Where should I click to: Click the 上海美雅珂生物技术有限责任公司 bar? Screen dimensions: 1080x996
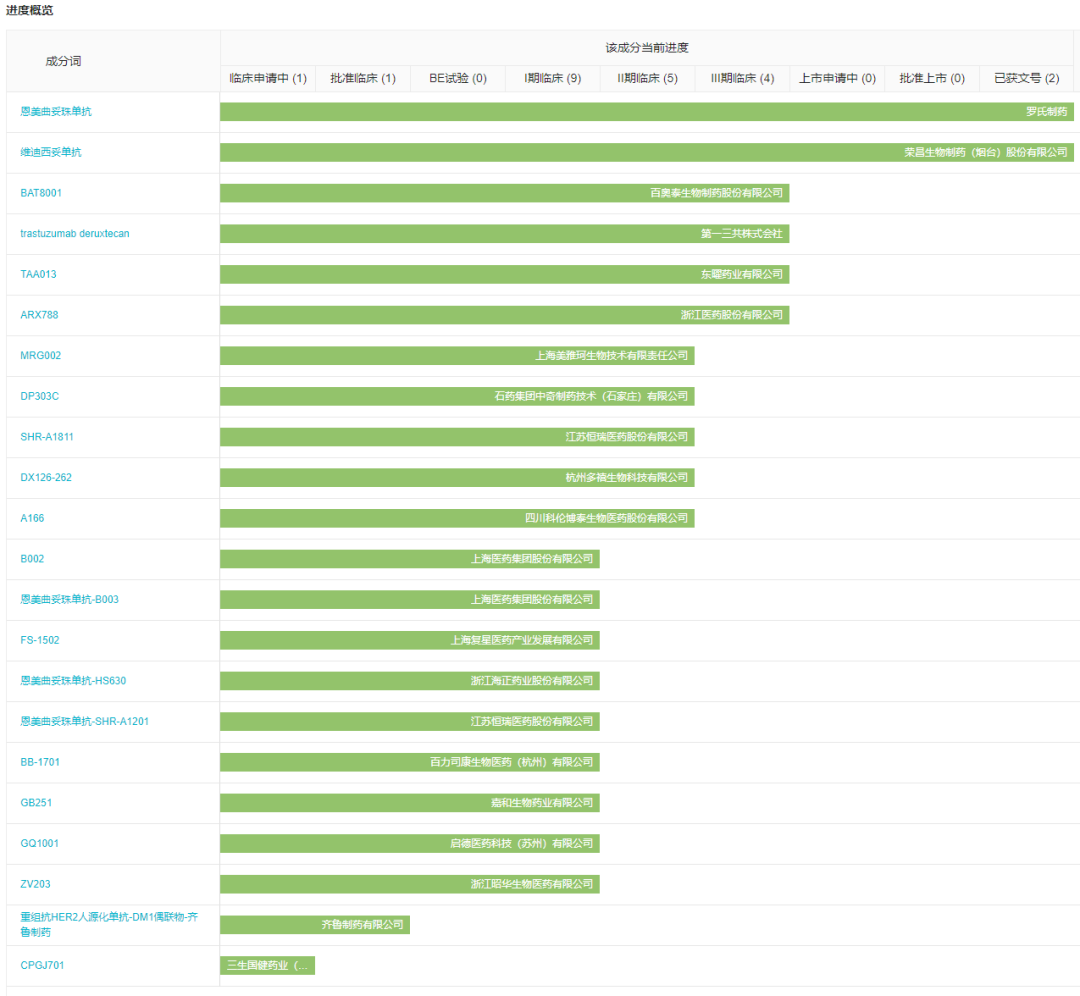click(457, 355)
